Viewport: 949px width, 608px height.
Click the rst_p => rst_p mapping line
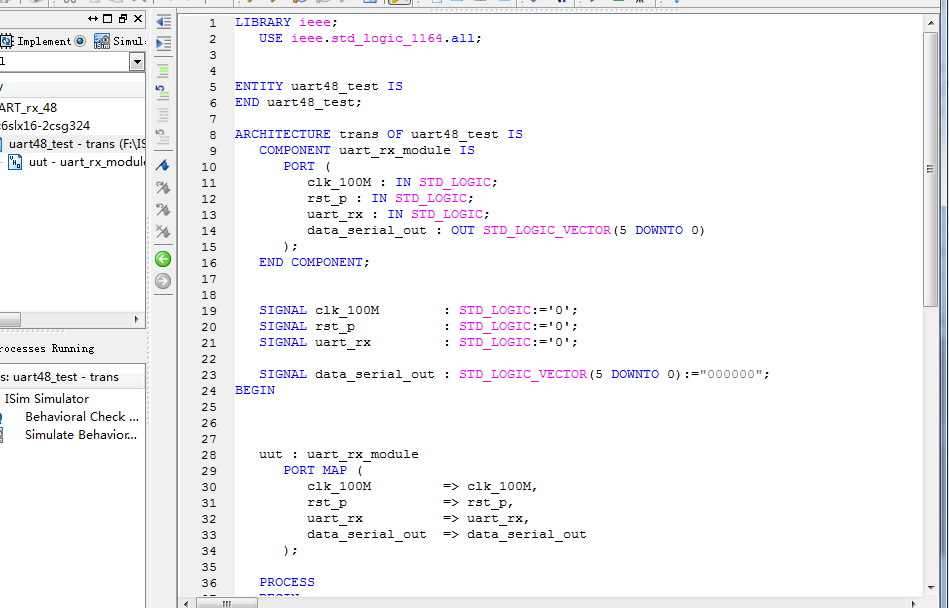click(410, 502)
